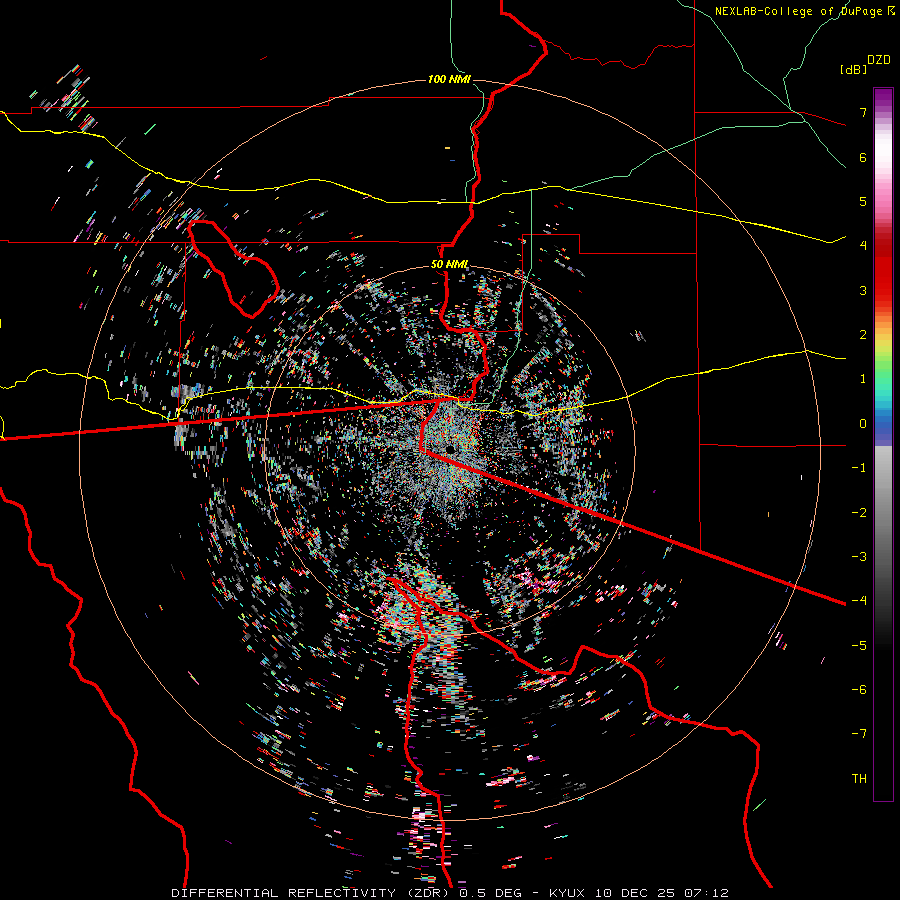Click the KYUX station identifier
The image size is (900, 900).
click(x=568, y=893)
